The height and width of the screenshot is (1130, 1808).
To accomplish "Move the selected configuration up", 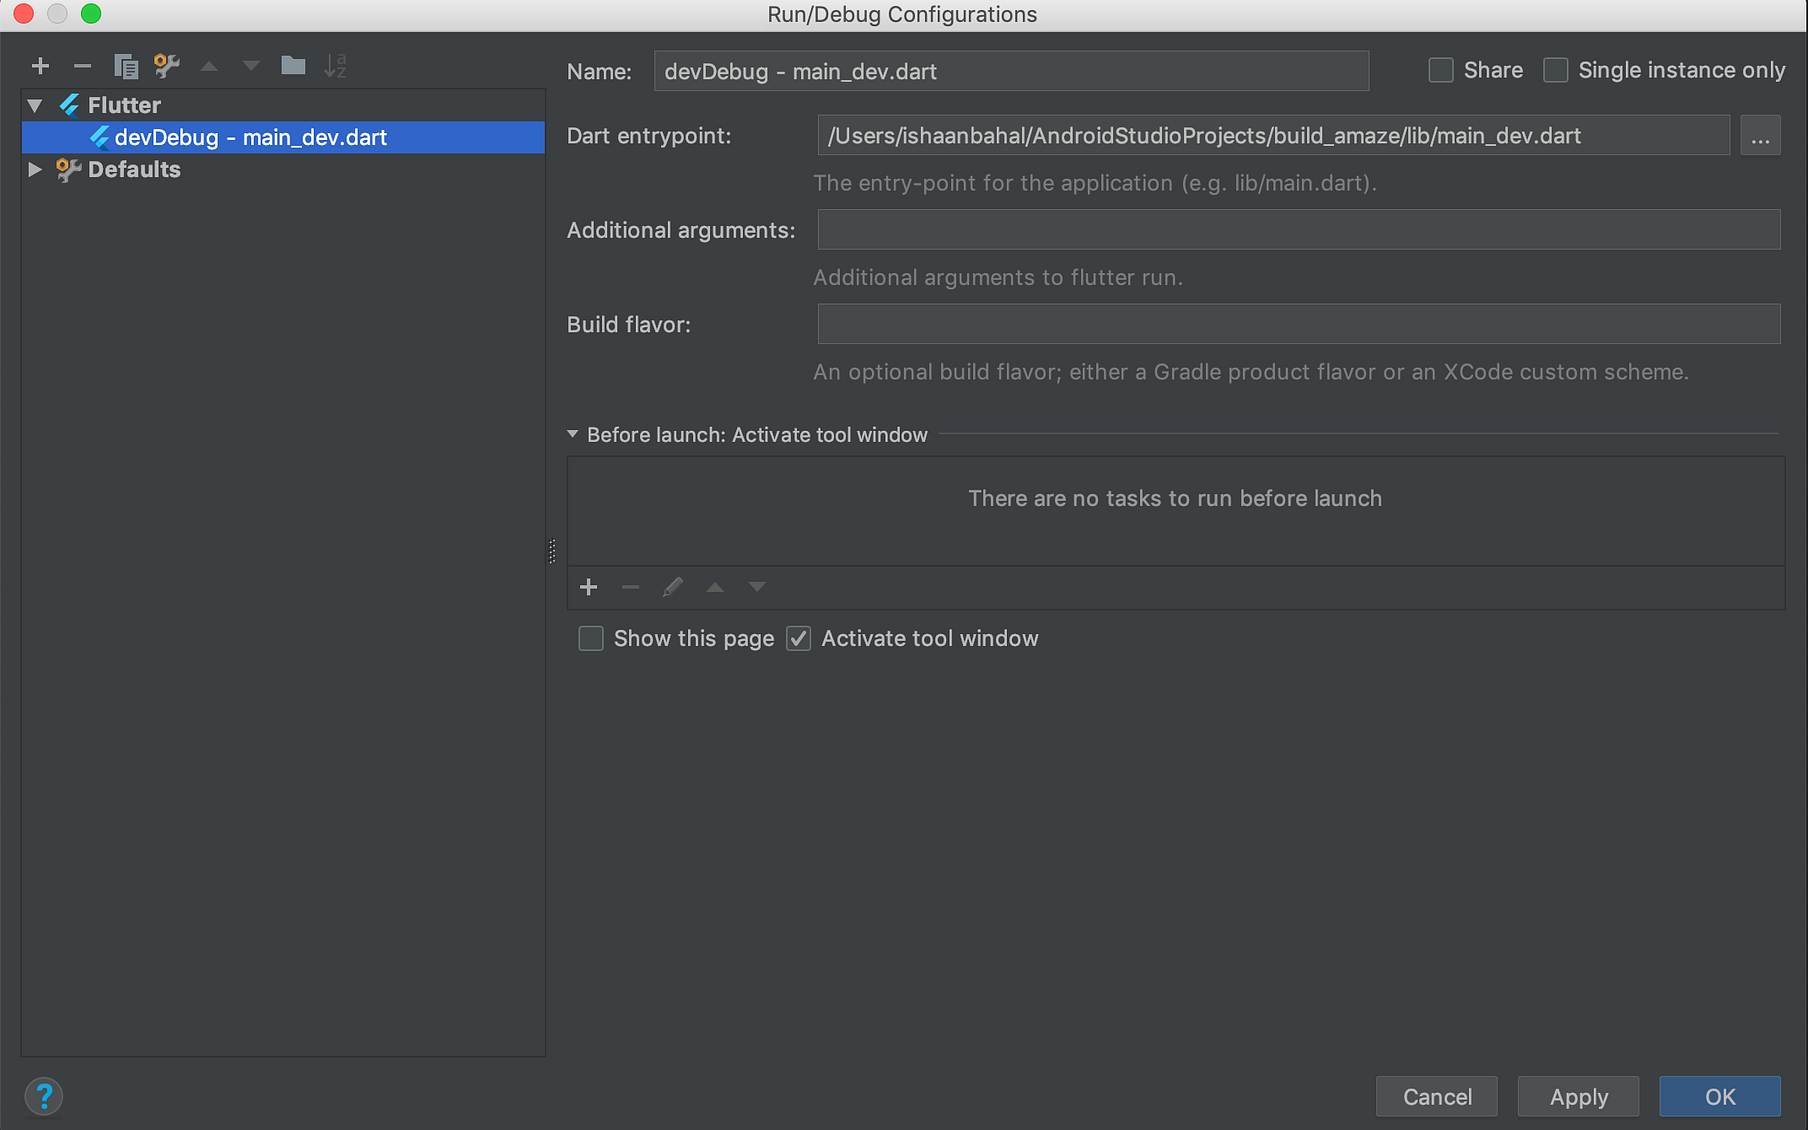I will click(x=209, y=65).
